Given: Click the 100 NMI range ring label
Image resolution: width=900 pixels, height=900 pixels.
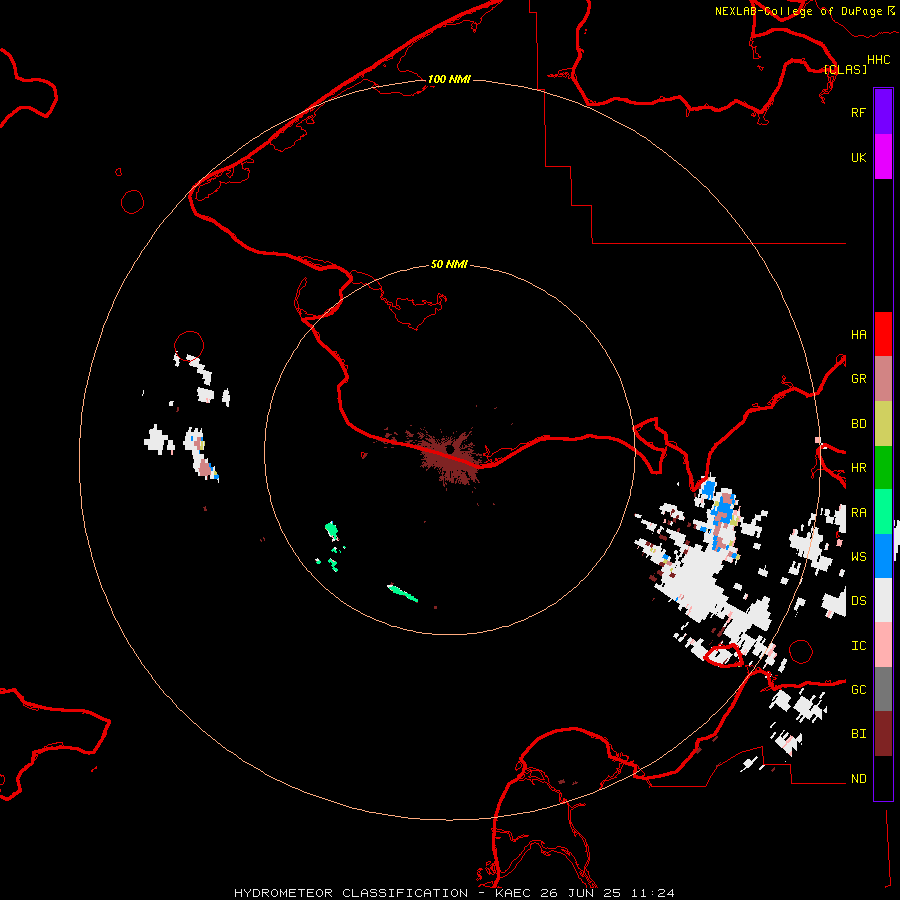Looking at the screenshot, I should click(449, 79).
